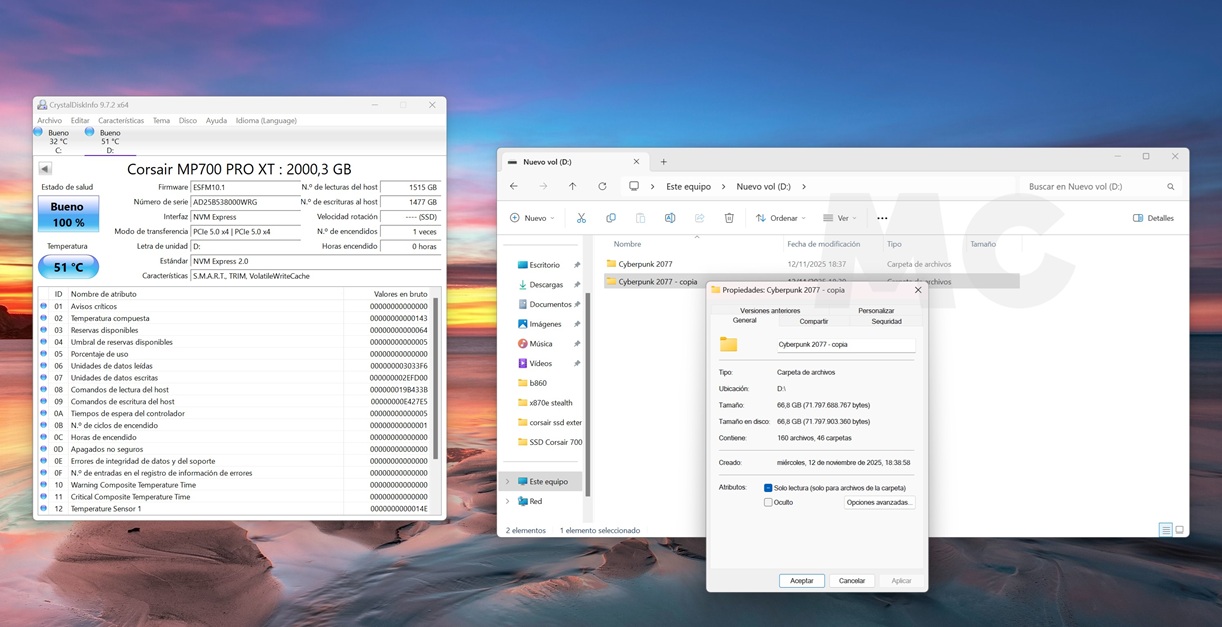Switch to the Seguridad tab

coord(886,321)
